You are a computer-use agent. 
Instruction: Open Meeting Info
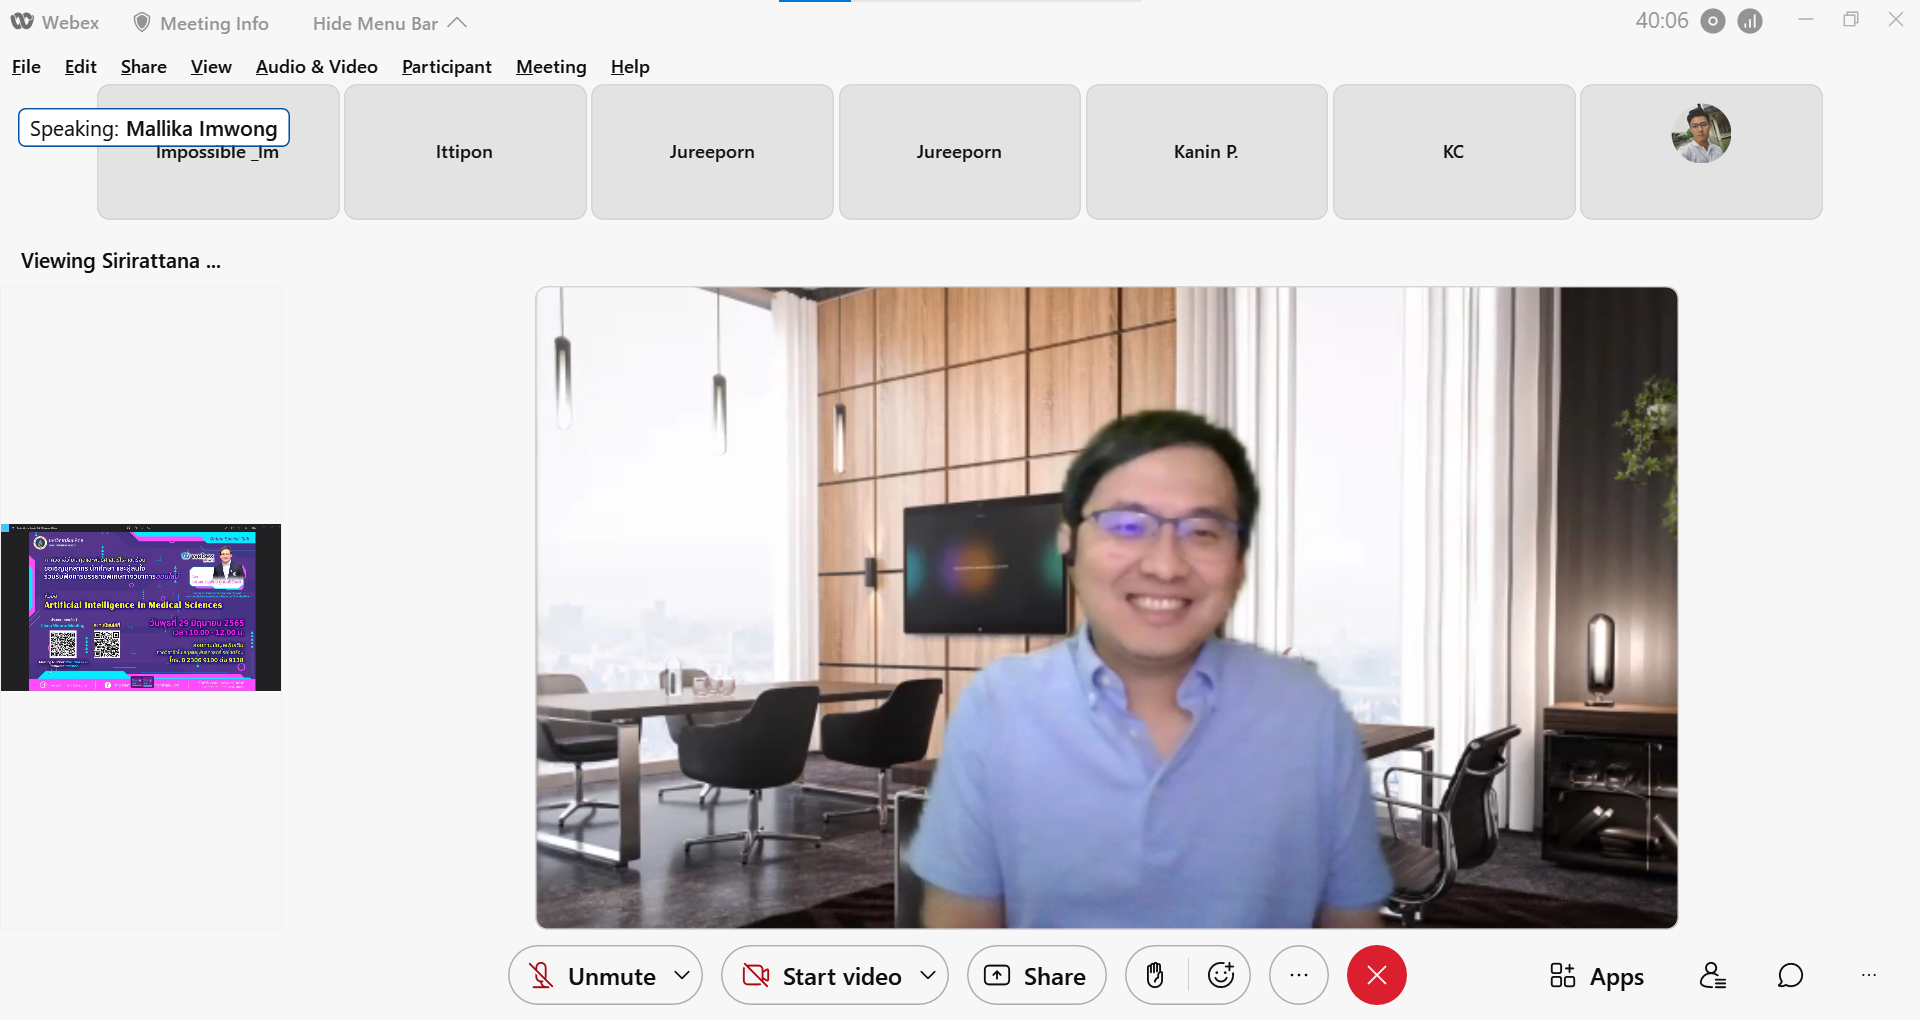201,23
